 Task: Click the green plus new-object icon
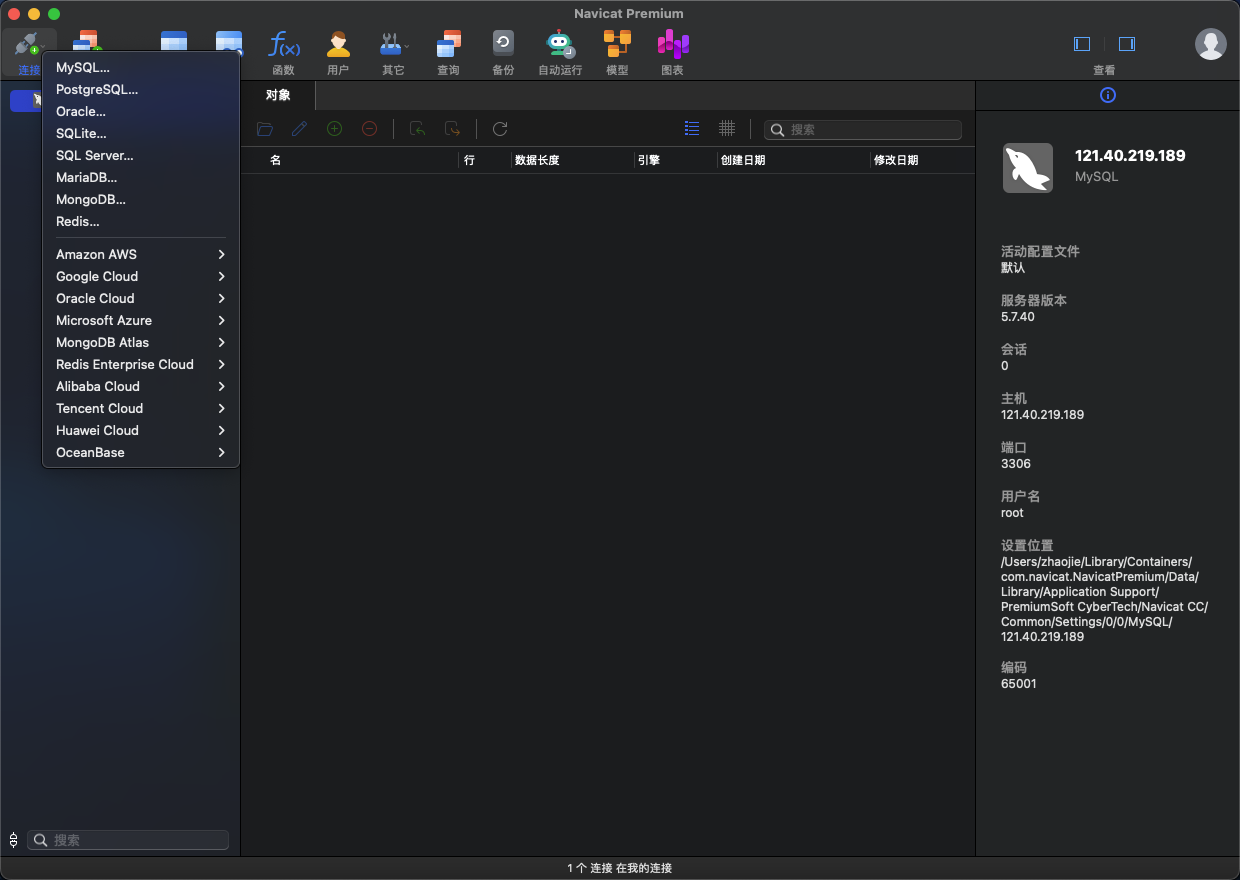pyautogui.click(x=335, y=129)
